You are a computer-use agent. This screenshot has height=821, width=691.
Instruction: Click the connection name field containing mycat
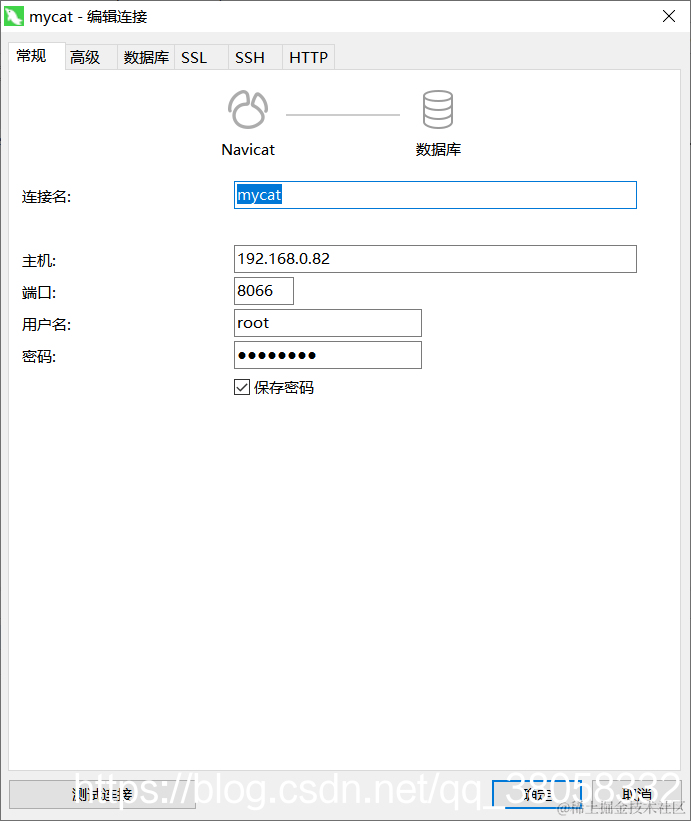click(x=435, y=195)
